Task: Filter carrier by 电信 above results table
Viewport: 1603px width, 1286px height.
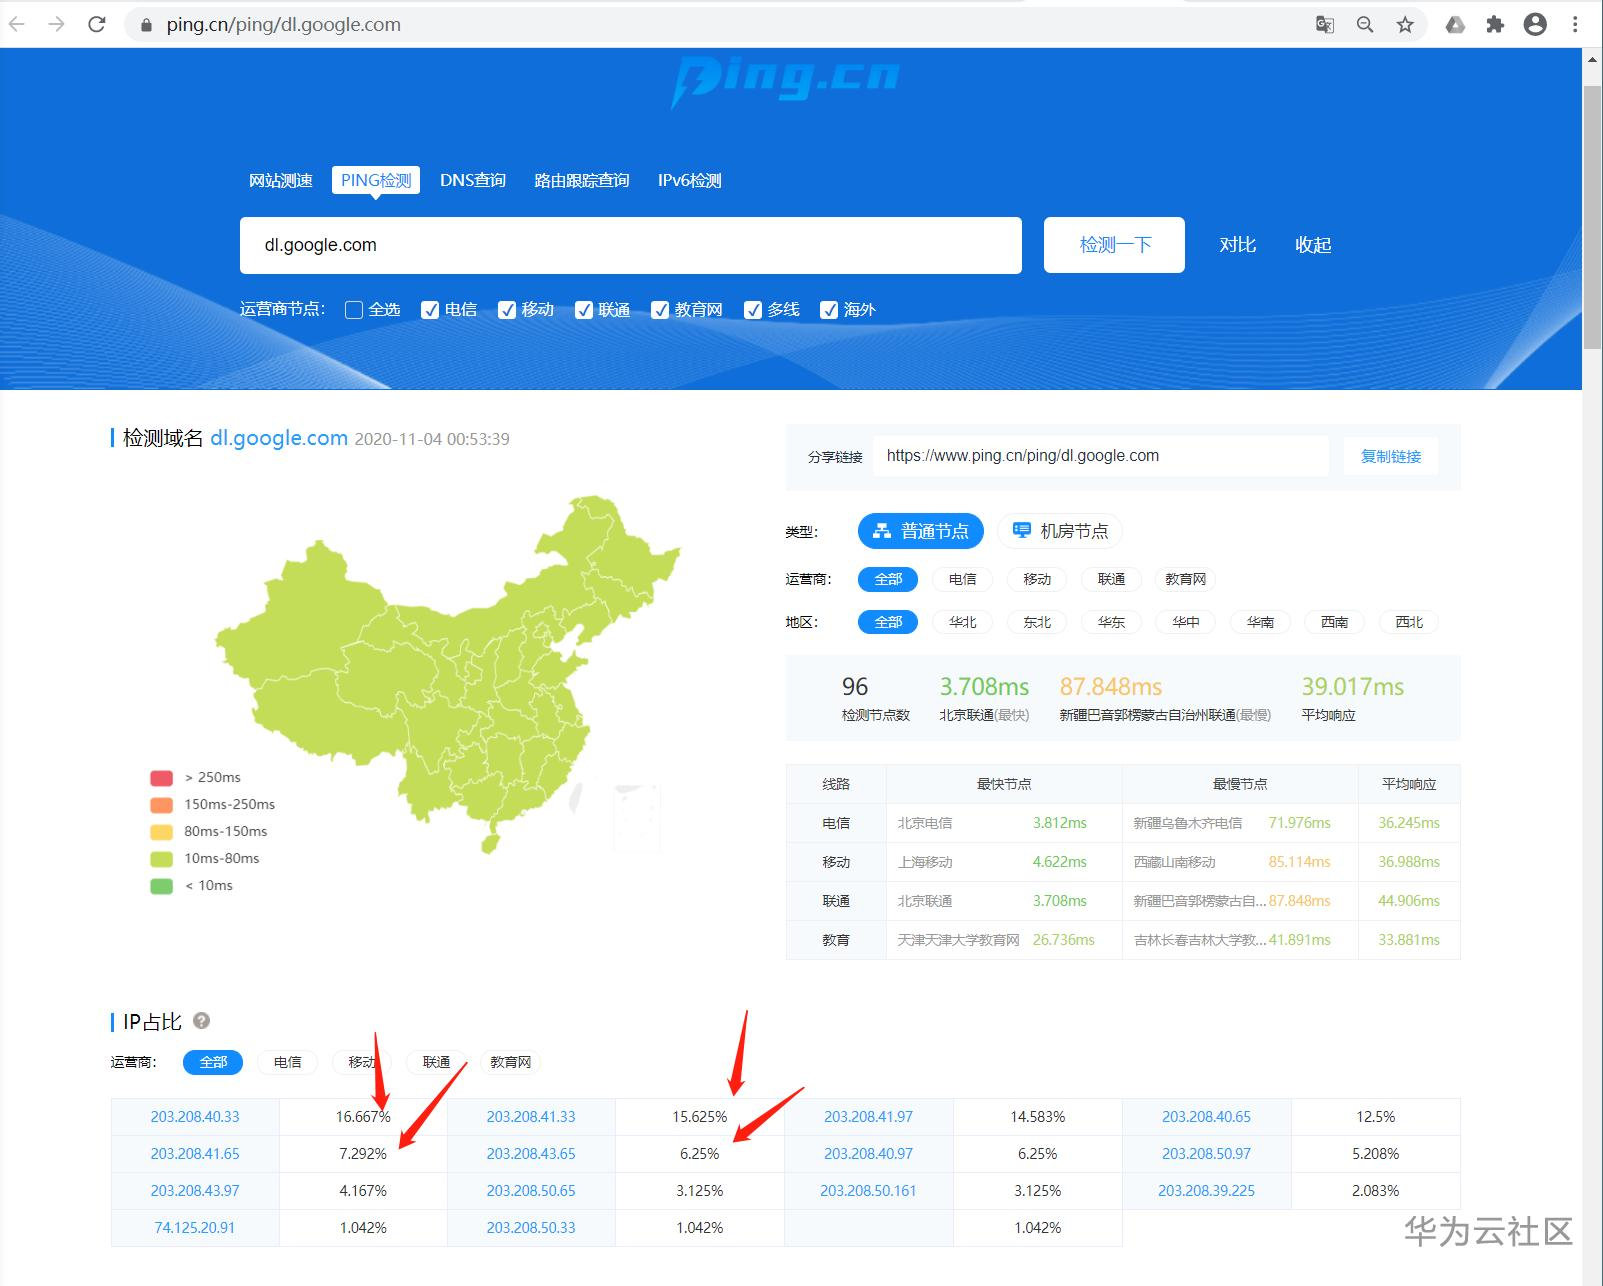Action: coord(963,579)
